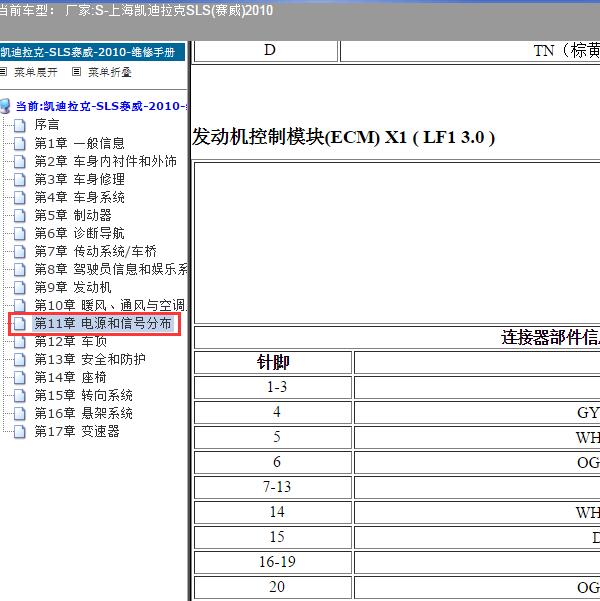Open the 序言 preface entry
Viewport: 600px width, 601px height.
(x=47, y=125)
